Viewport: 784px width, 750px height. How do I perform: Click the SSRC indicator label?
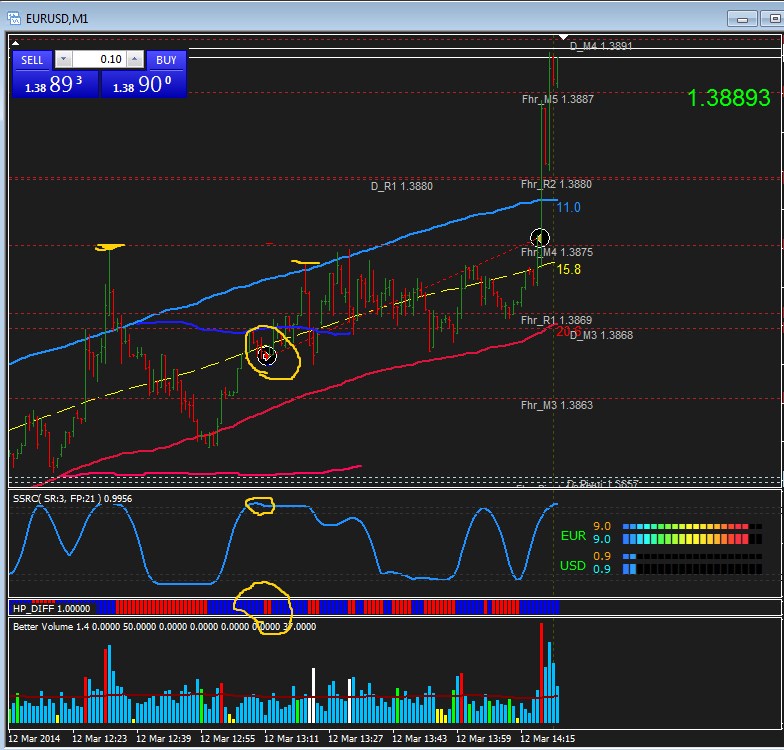[72, 498]
